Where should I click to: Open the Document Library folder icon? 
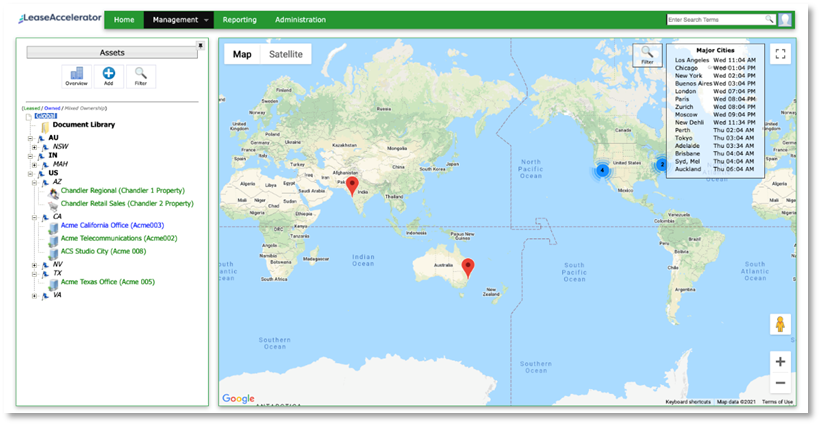coord(45,127)
